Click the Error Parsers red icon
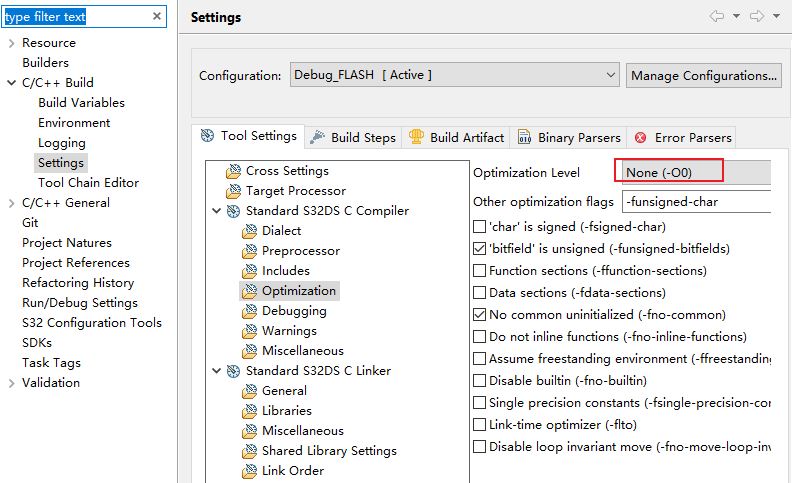Screen dimensions: 792x483 click(640, 137)
